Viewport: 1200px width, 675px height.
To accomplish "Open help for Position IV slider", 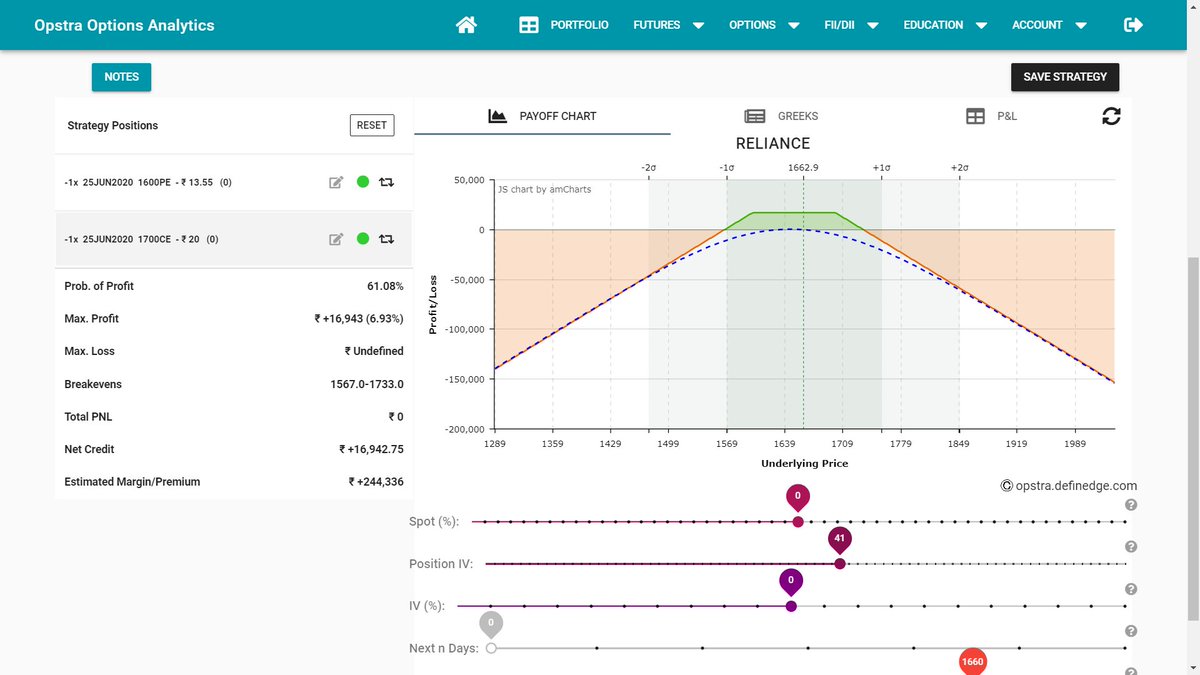I will (x=1131, y=547).
